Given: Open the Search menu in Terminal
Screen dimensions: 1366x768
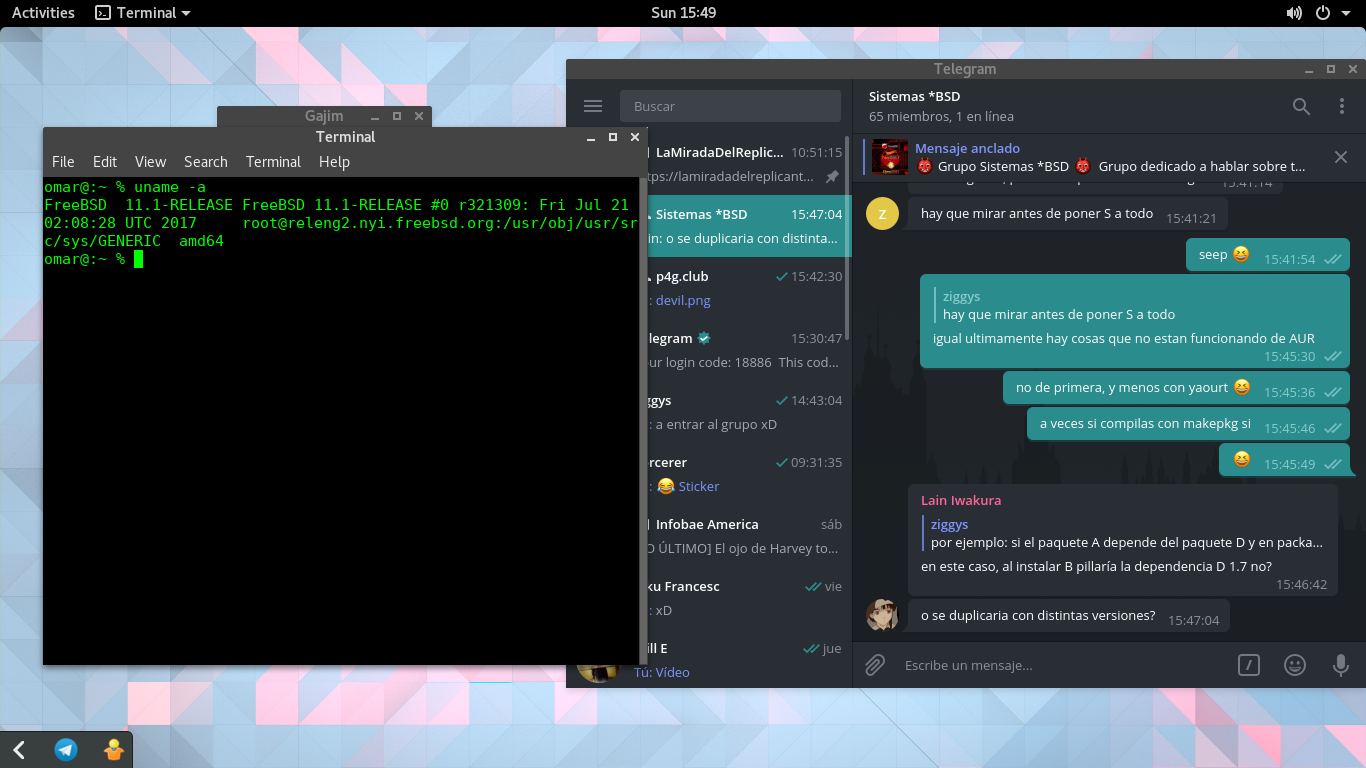Looking at the screenshot, I should coord(206,161).
